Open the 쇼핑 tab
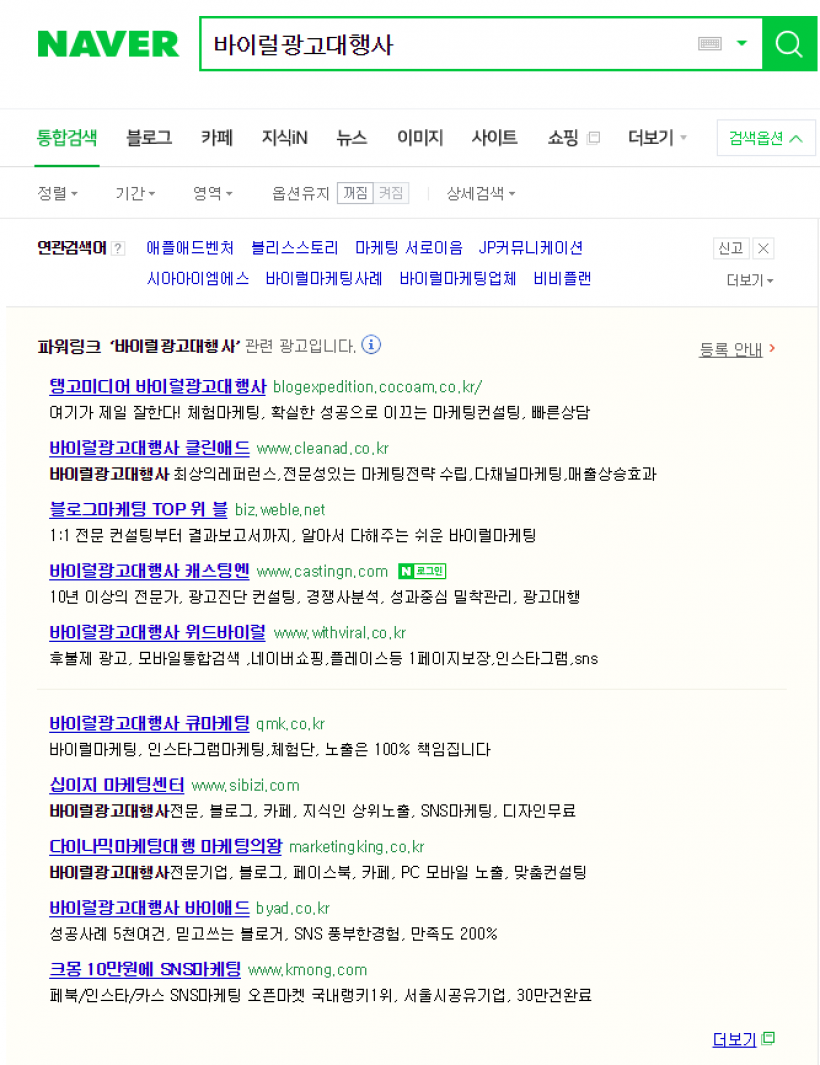This screenshot has width=820, height=1065. click(x=563, y=138)
